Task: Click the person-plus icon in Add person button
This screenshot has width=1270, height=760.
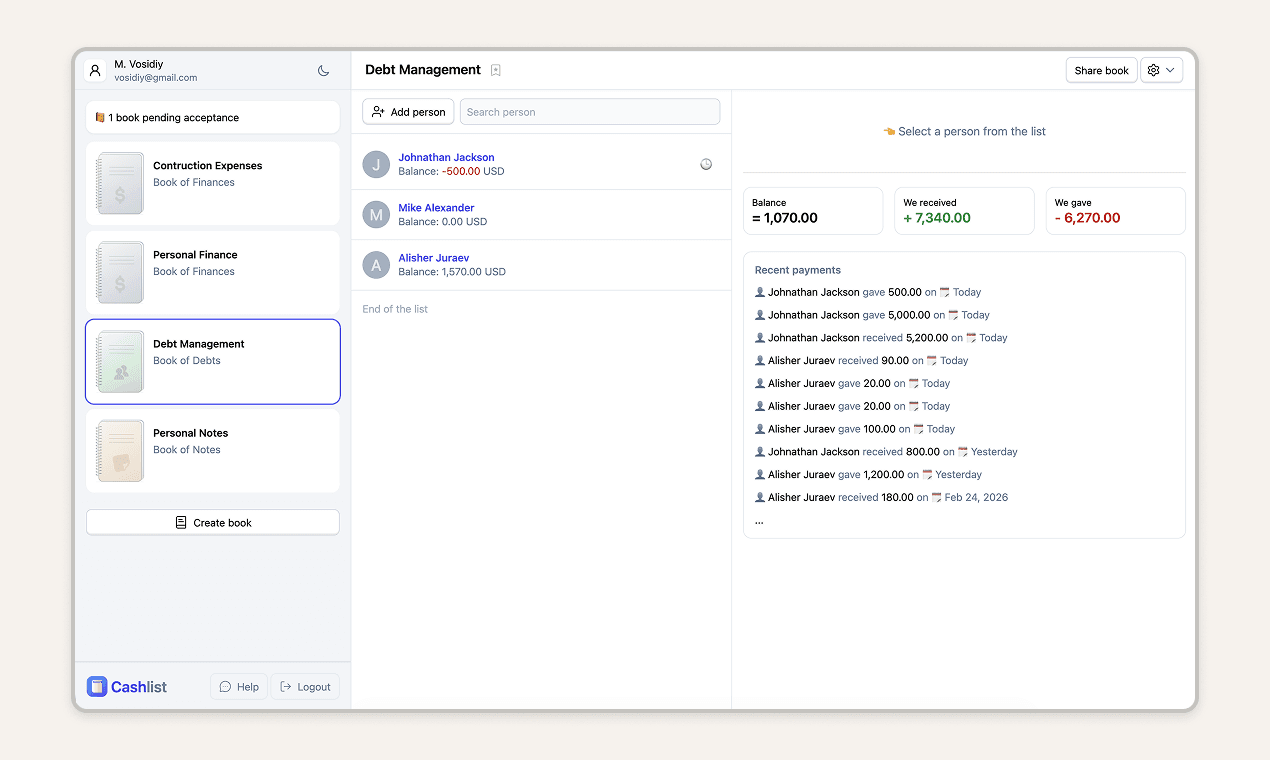Action: coord(379,111)
